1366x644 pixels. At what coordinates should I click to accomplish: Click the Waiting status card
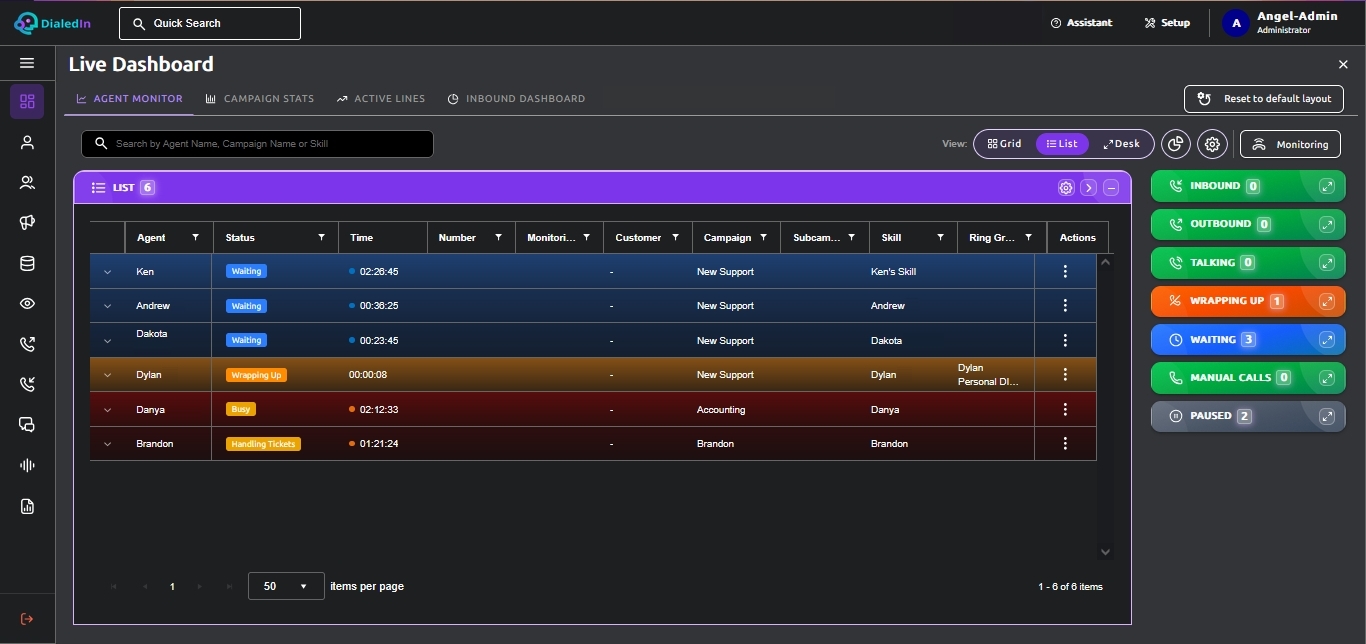pos(1248,340)
